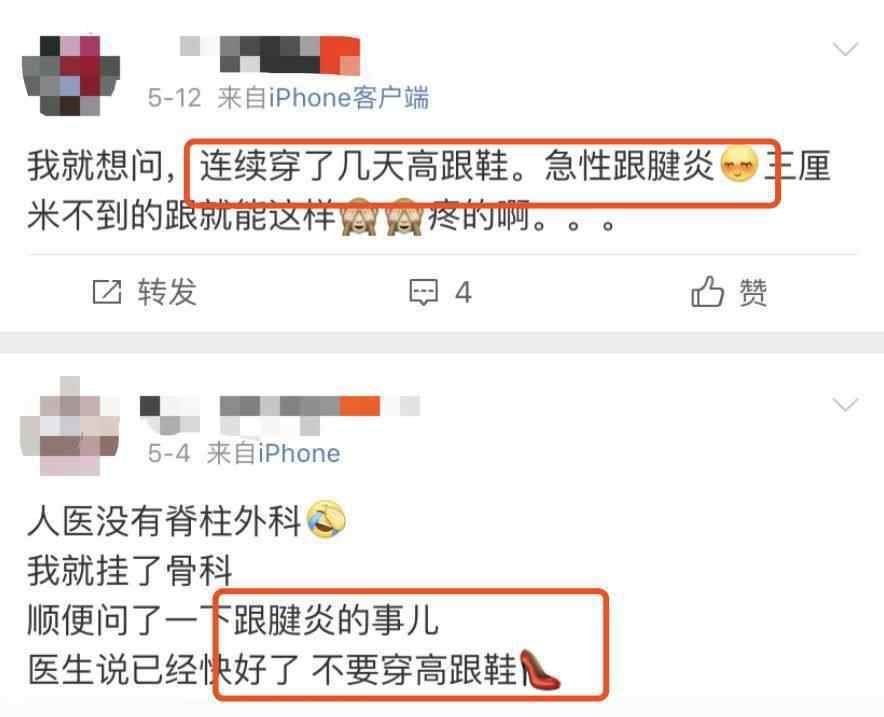Open the comments bubble icon showing 4
Image resolution: width=884 pixels, height=717 pixels.
(x=423, y=292)
